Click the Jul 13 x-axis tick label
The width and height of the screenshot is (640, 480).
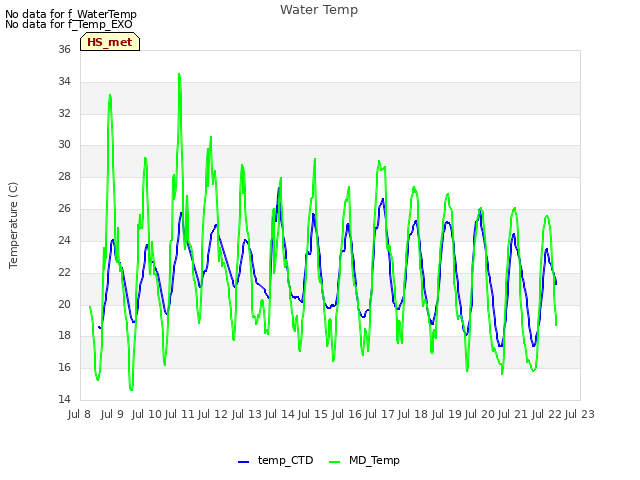point(247,414)
